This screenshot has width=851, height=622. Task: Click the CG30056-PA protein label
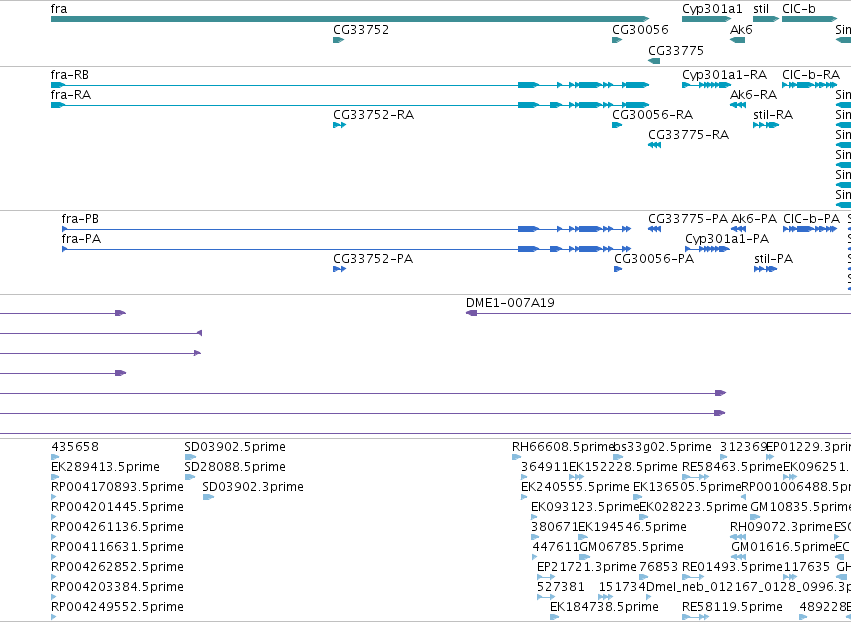pos(654,259)
